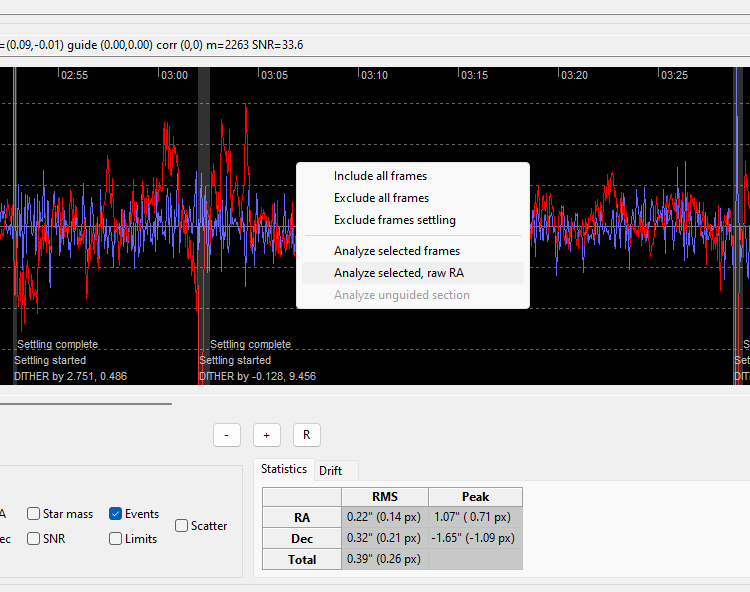Click the Peak column header
The image size is (750, 592).
475,497
